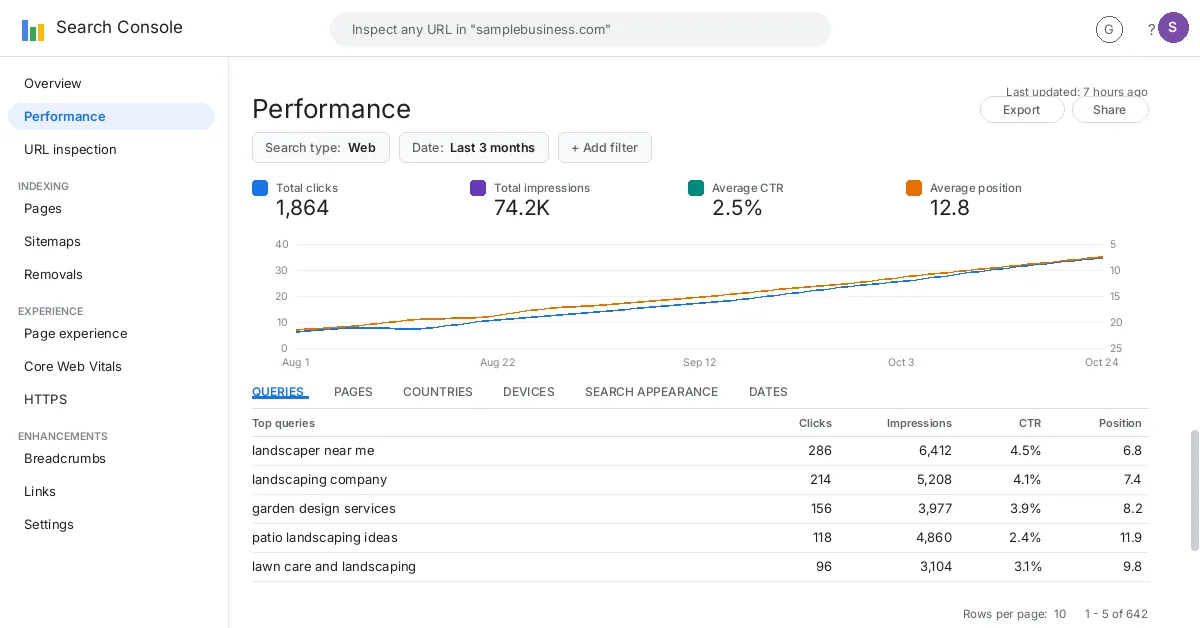Click the Export button
This screenshot has height=628, width=1200.
(x=1022, y=110)
